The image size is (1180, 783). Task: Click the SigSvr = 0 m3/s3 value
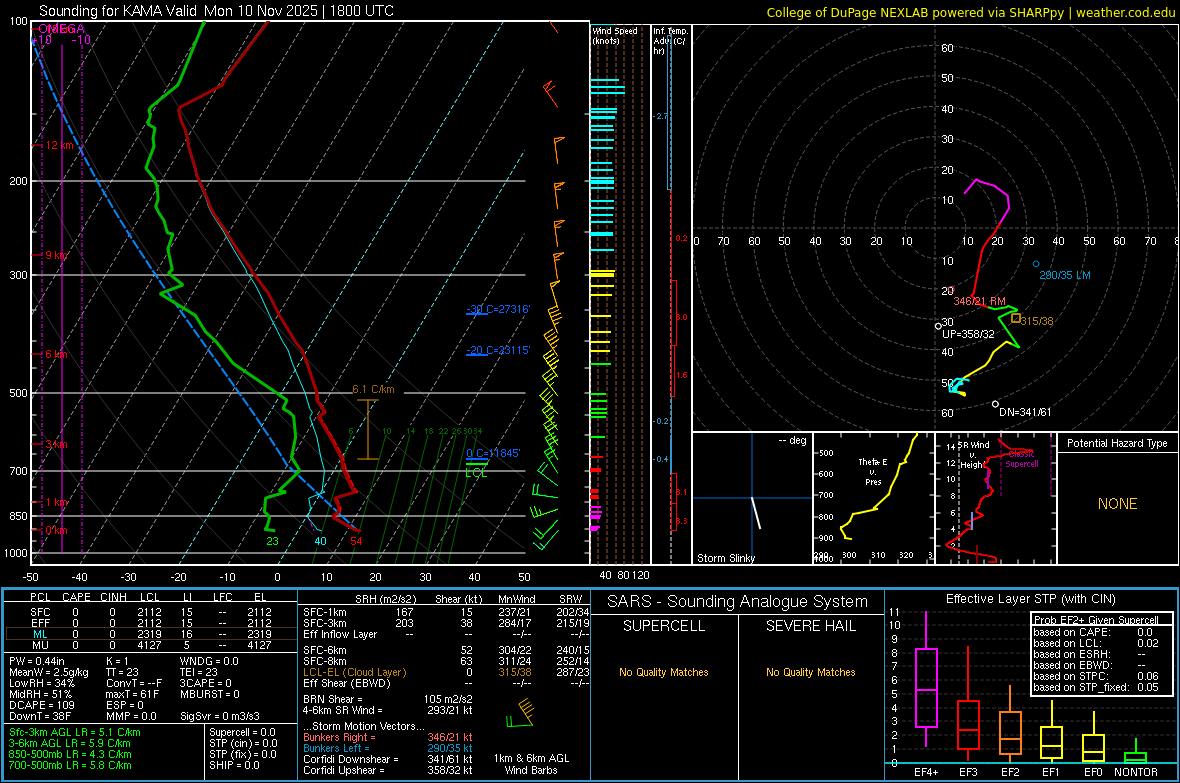pos(220,716)
